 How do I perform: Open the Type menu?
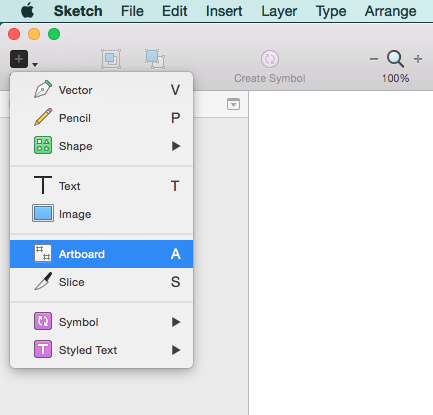(331, 12)
